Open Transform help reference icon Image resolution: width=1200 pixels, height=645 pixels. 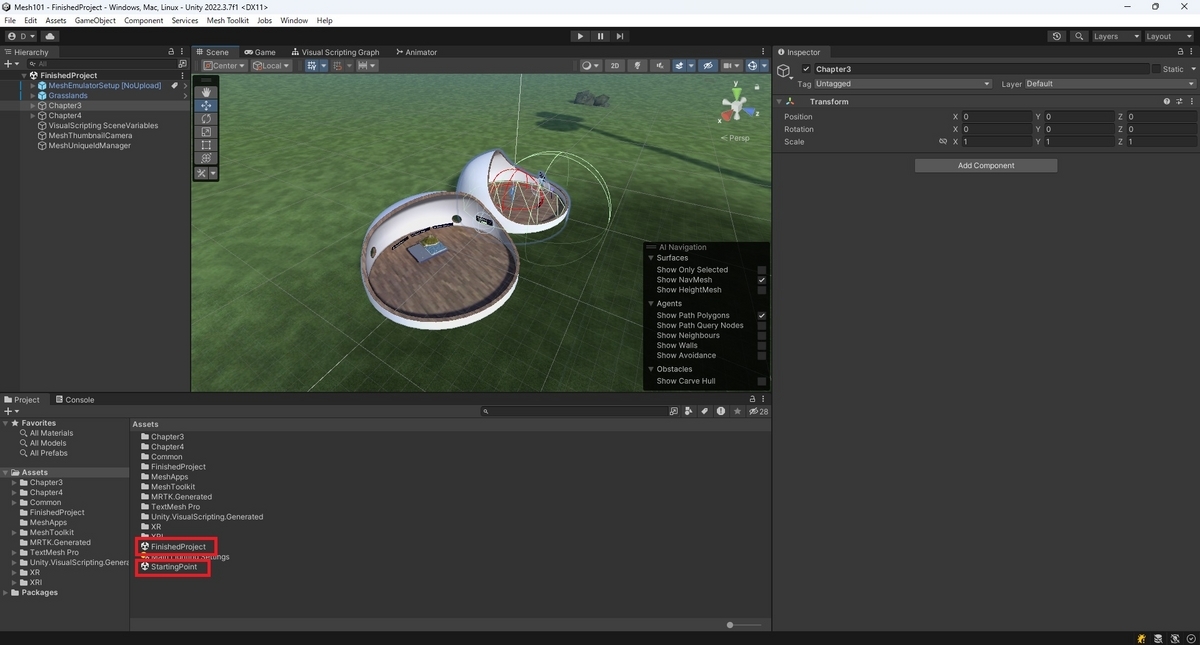tap(1167, 101)
